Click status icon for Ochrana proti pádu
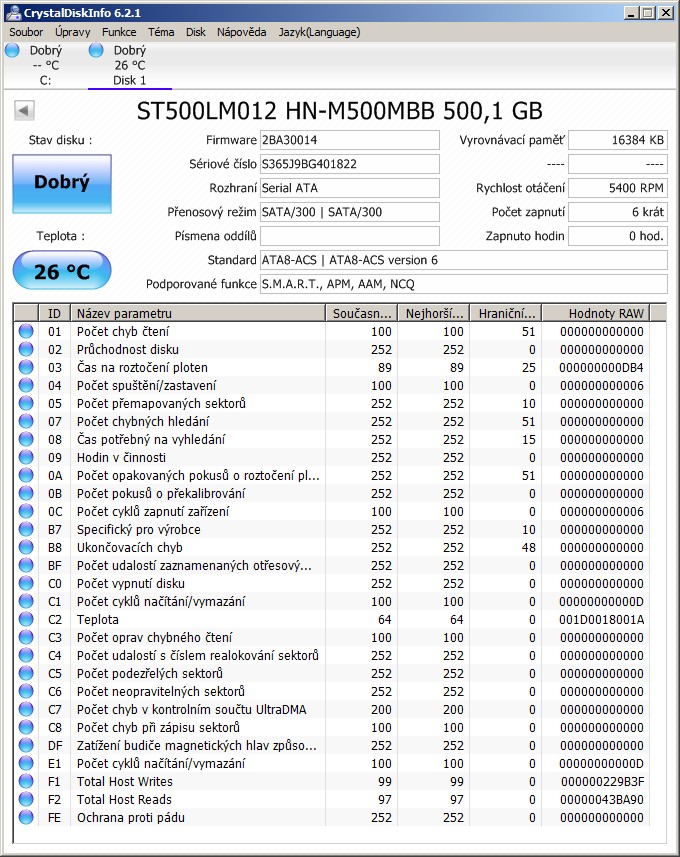 pos(26,818)
